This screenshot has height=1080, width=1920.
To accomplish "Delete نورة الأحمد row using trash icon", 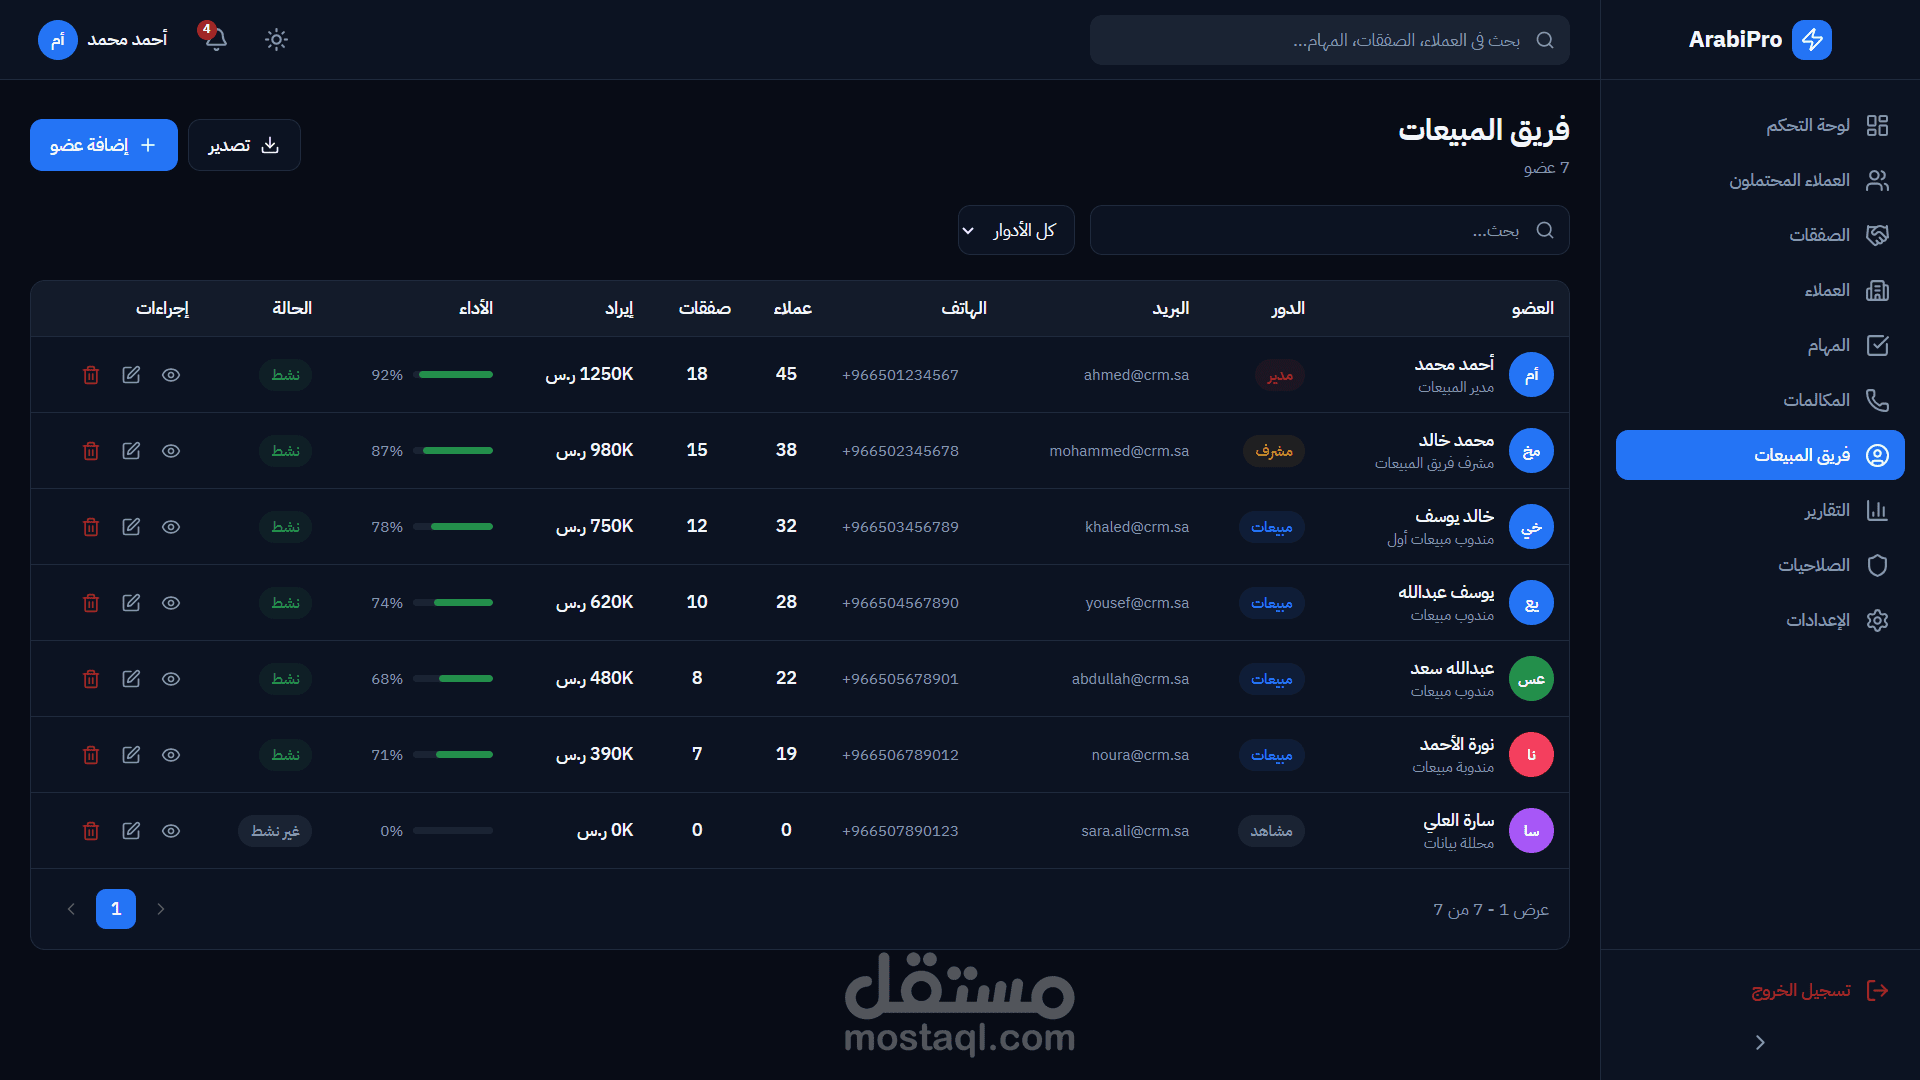I will 91,755.
